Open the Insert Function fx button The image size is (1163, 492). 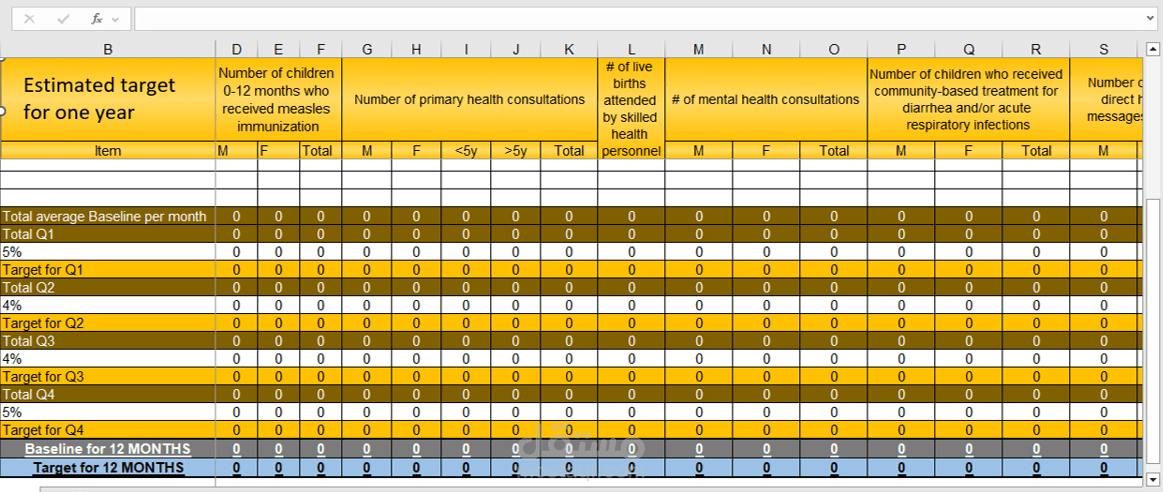pos(96,19)
